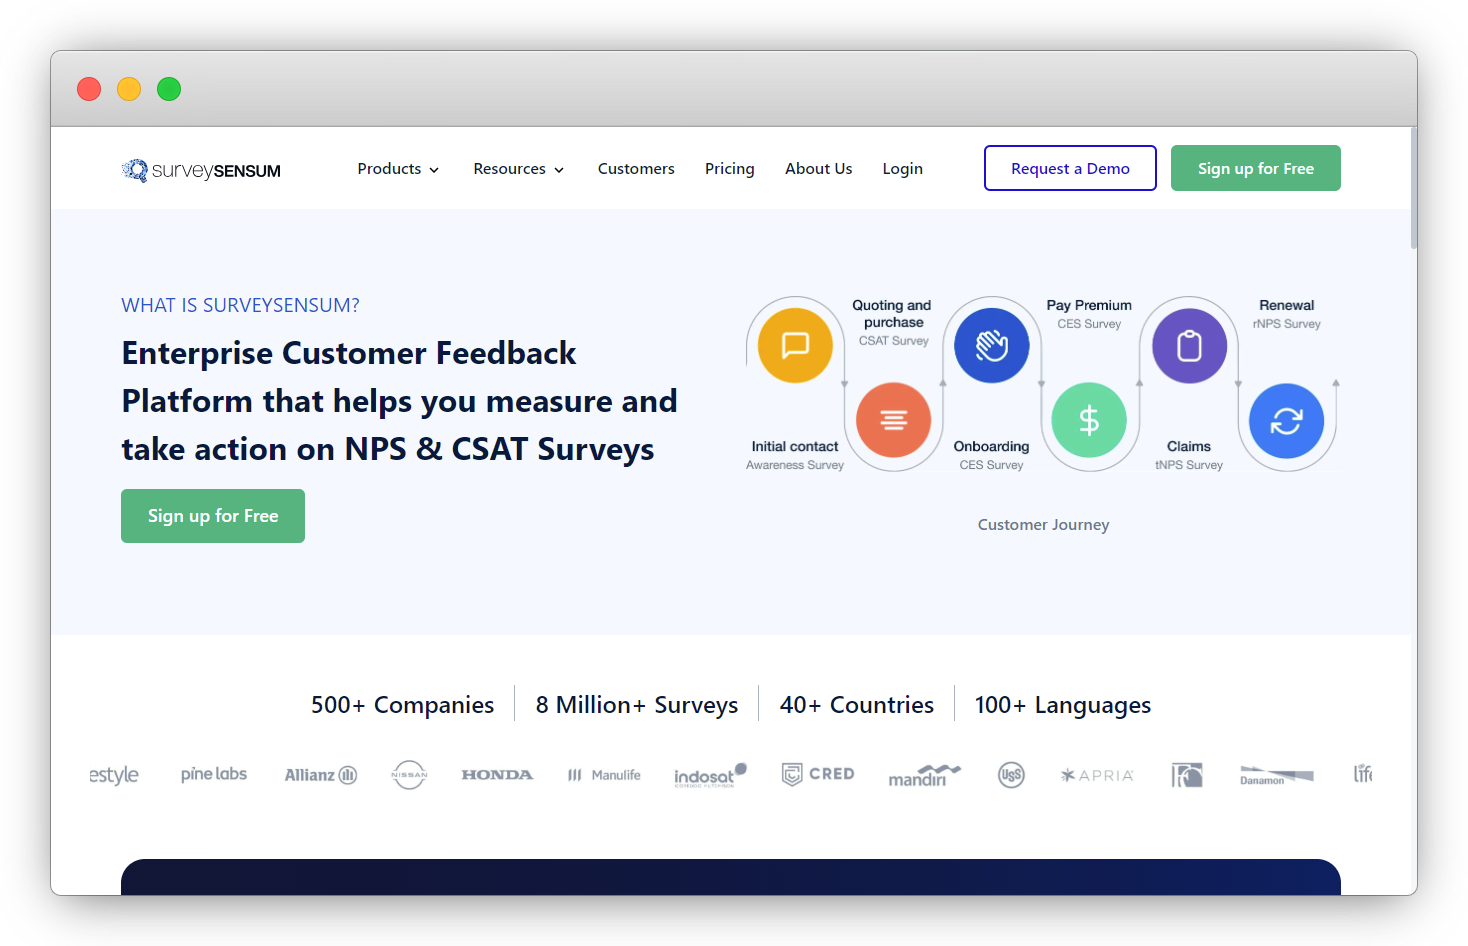Click the blue Pay Premium hand icon
1468x946 pixels.
tap(991, 344)
